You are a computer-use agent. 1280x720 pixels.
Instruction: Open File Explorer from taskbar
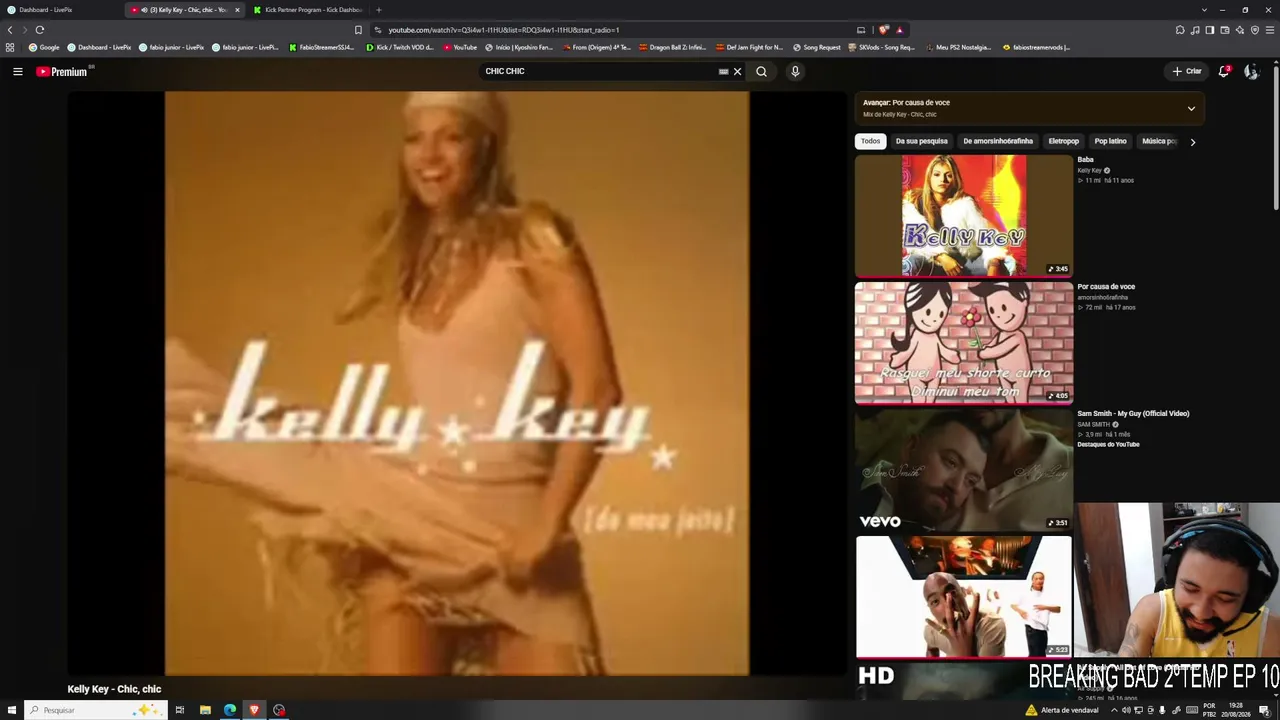[205, 710]
